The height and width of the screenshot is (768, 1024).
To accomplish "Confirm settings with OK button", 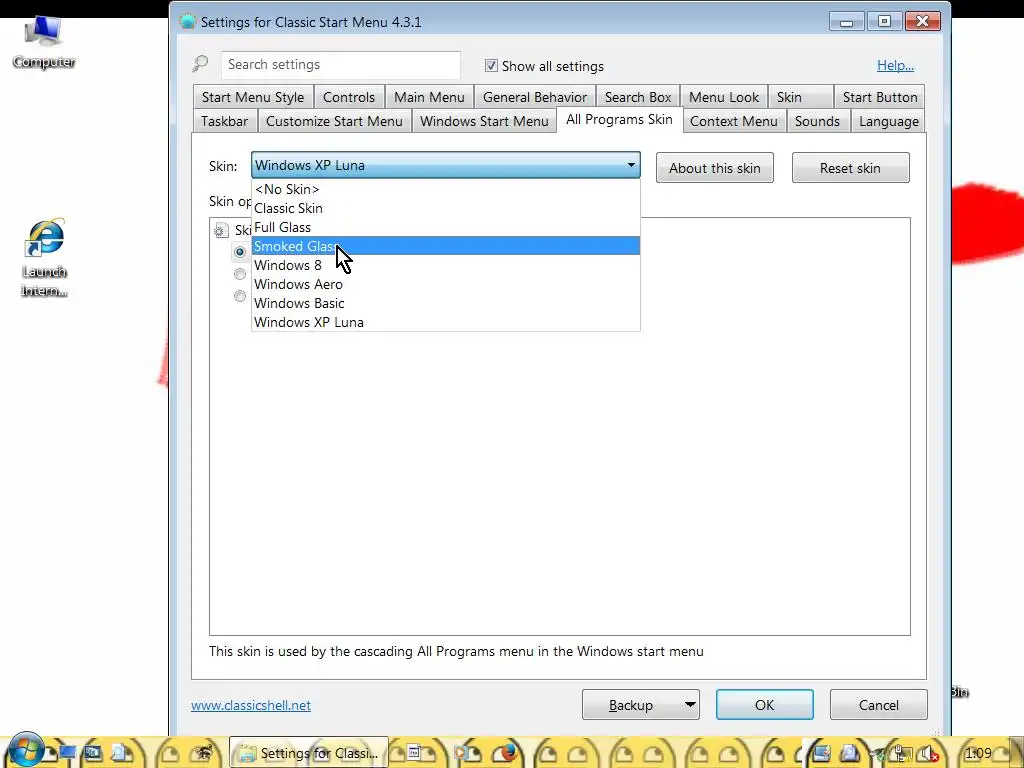I will 764,705.
